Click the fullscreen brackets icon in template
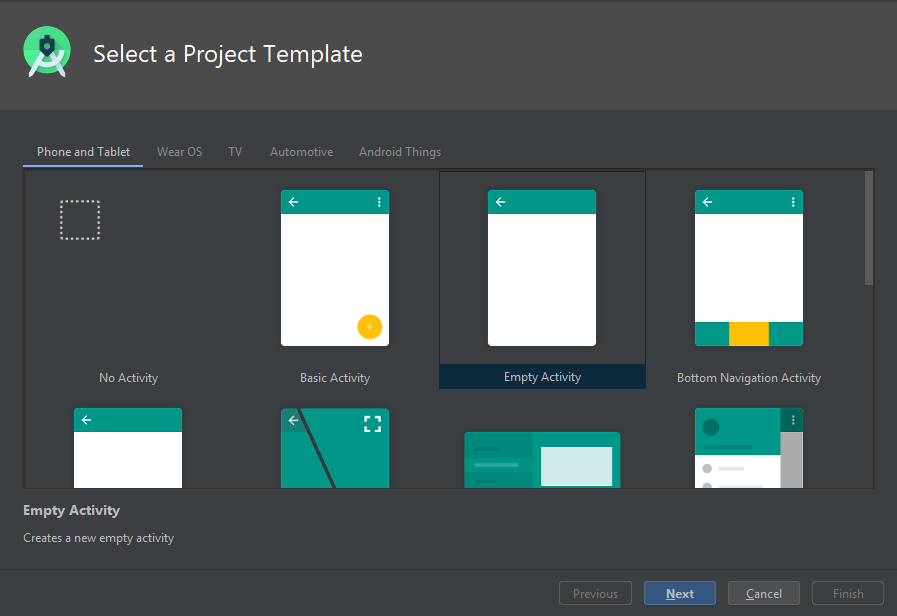Viewport: 897px width, 616px height. pos(372,424)
